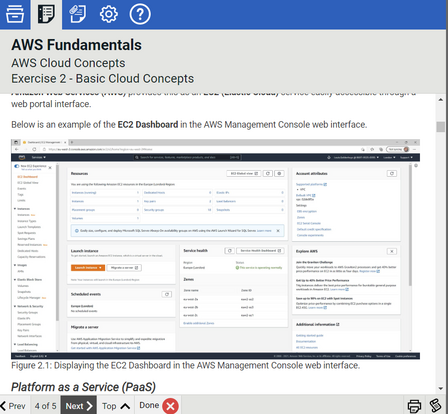Image resolution: width=448 pixels, height=414 pixels.
Task: Click the Next page button
Action: pos(79,406)
